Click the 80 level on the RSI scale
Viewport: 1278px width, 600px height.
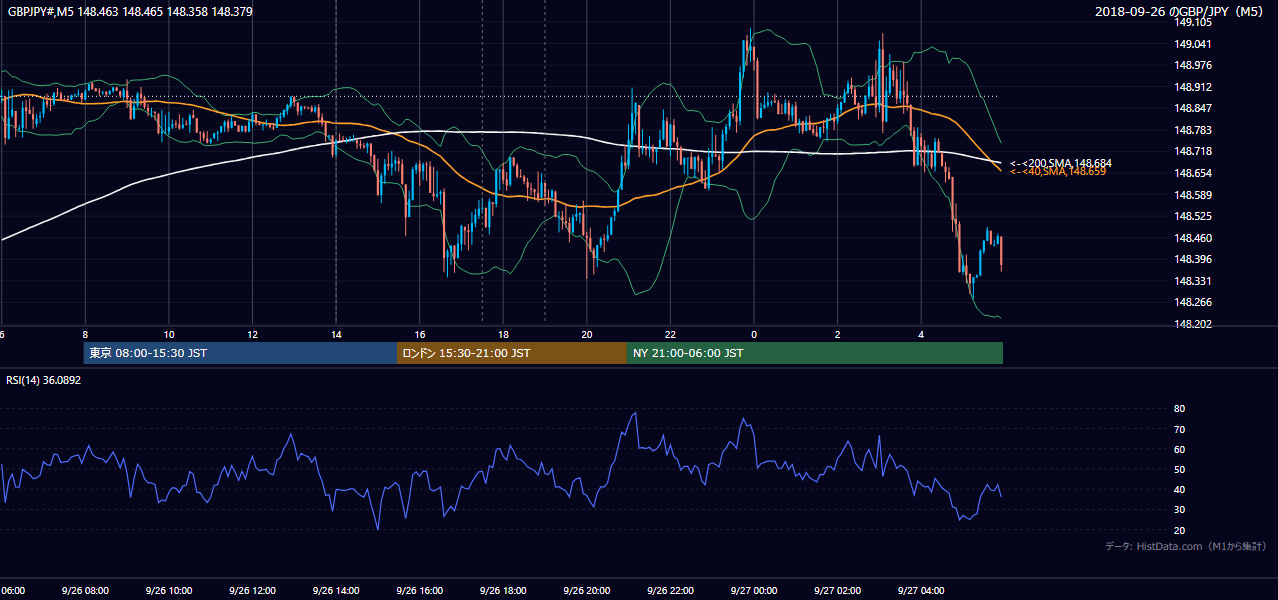tap(1179, 409)
